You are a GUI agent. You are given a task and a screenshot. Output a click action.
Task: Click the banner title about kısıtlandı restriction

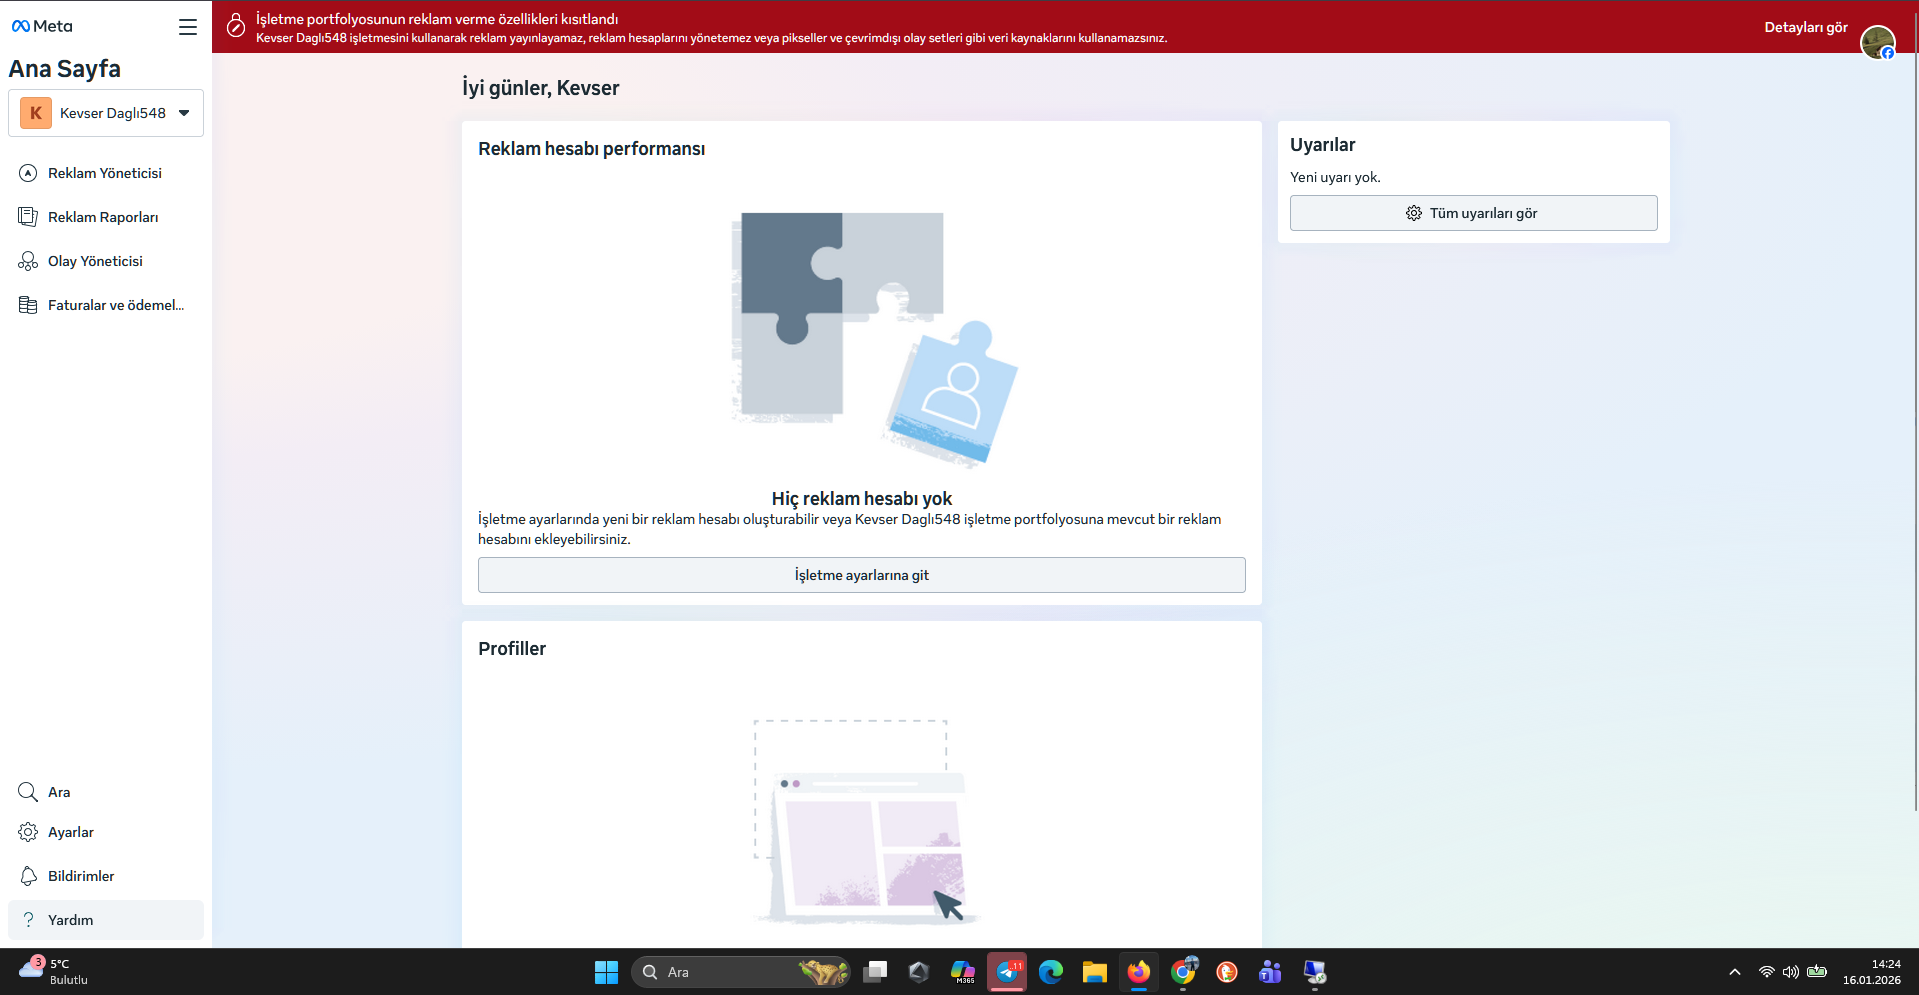coord(437,19)
